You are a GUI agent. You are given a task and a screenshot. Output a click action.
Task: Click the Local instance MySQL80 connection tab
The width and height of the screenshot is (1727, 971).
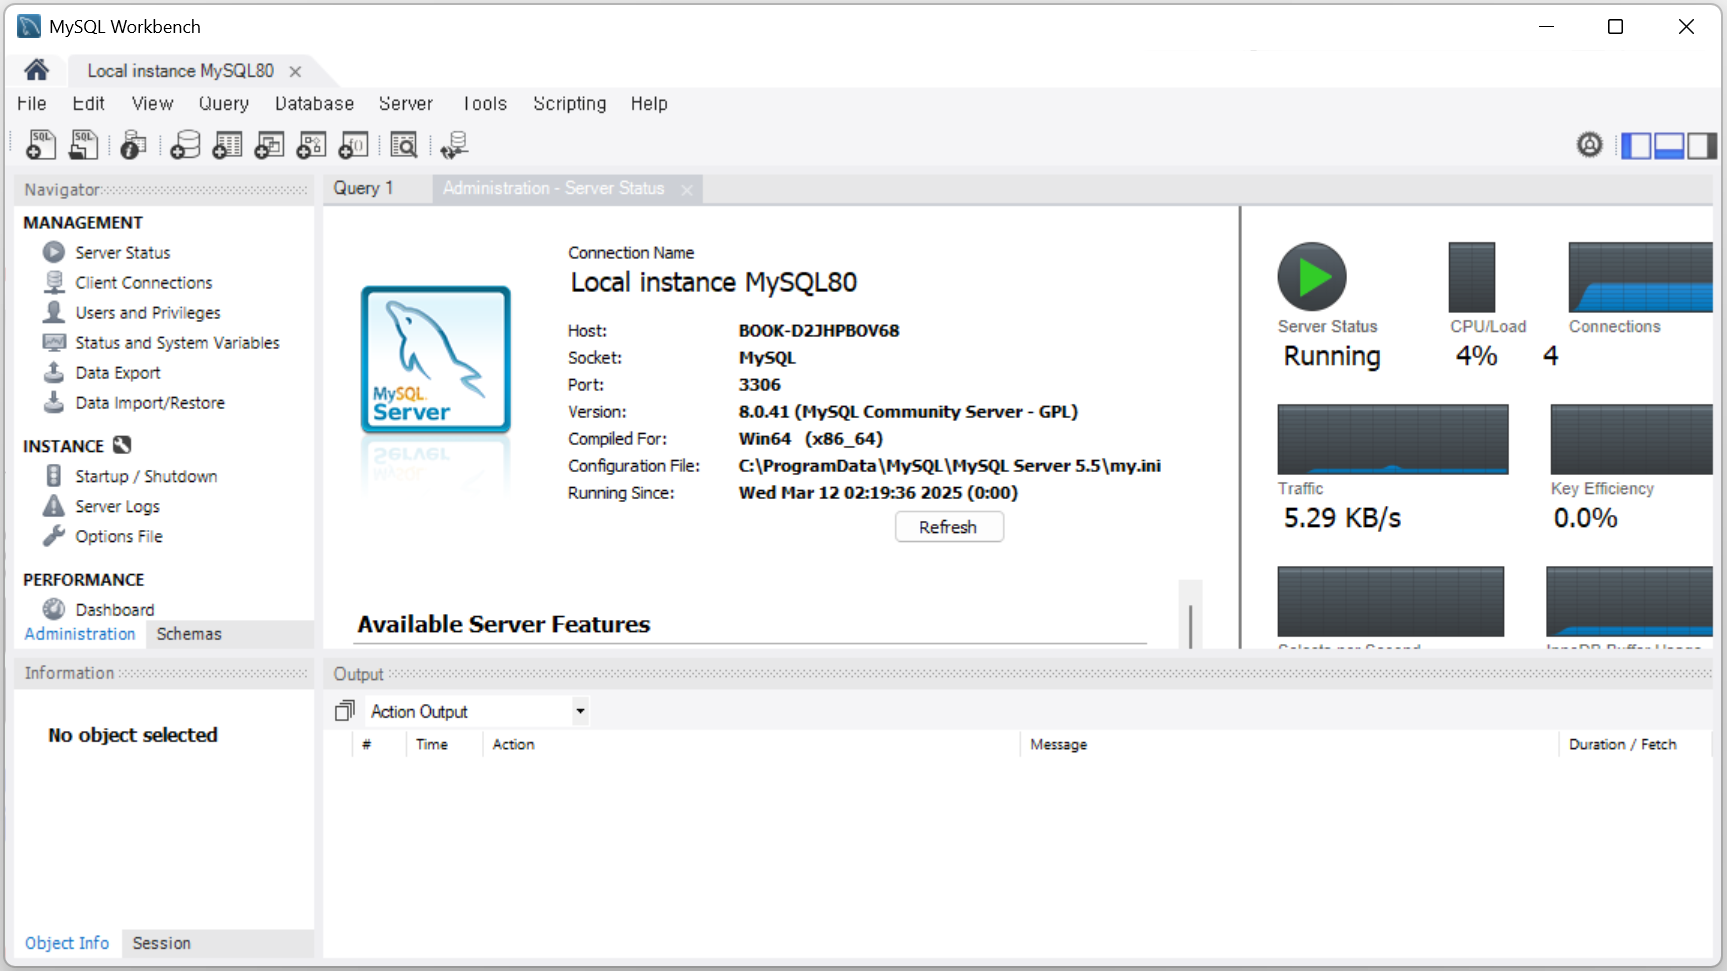pyautogui.click(x=180, y=71)
